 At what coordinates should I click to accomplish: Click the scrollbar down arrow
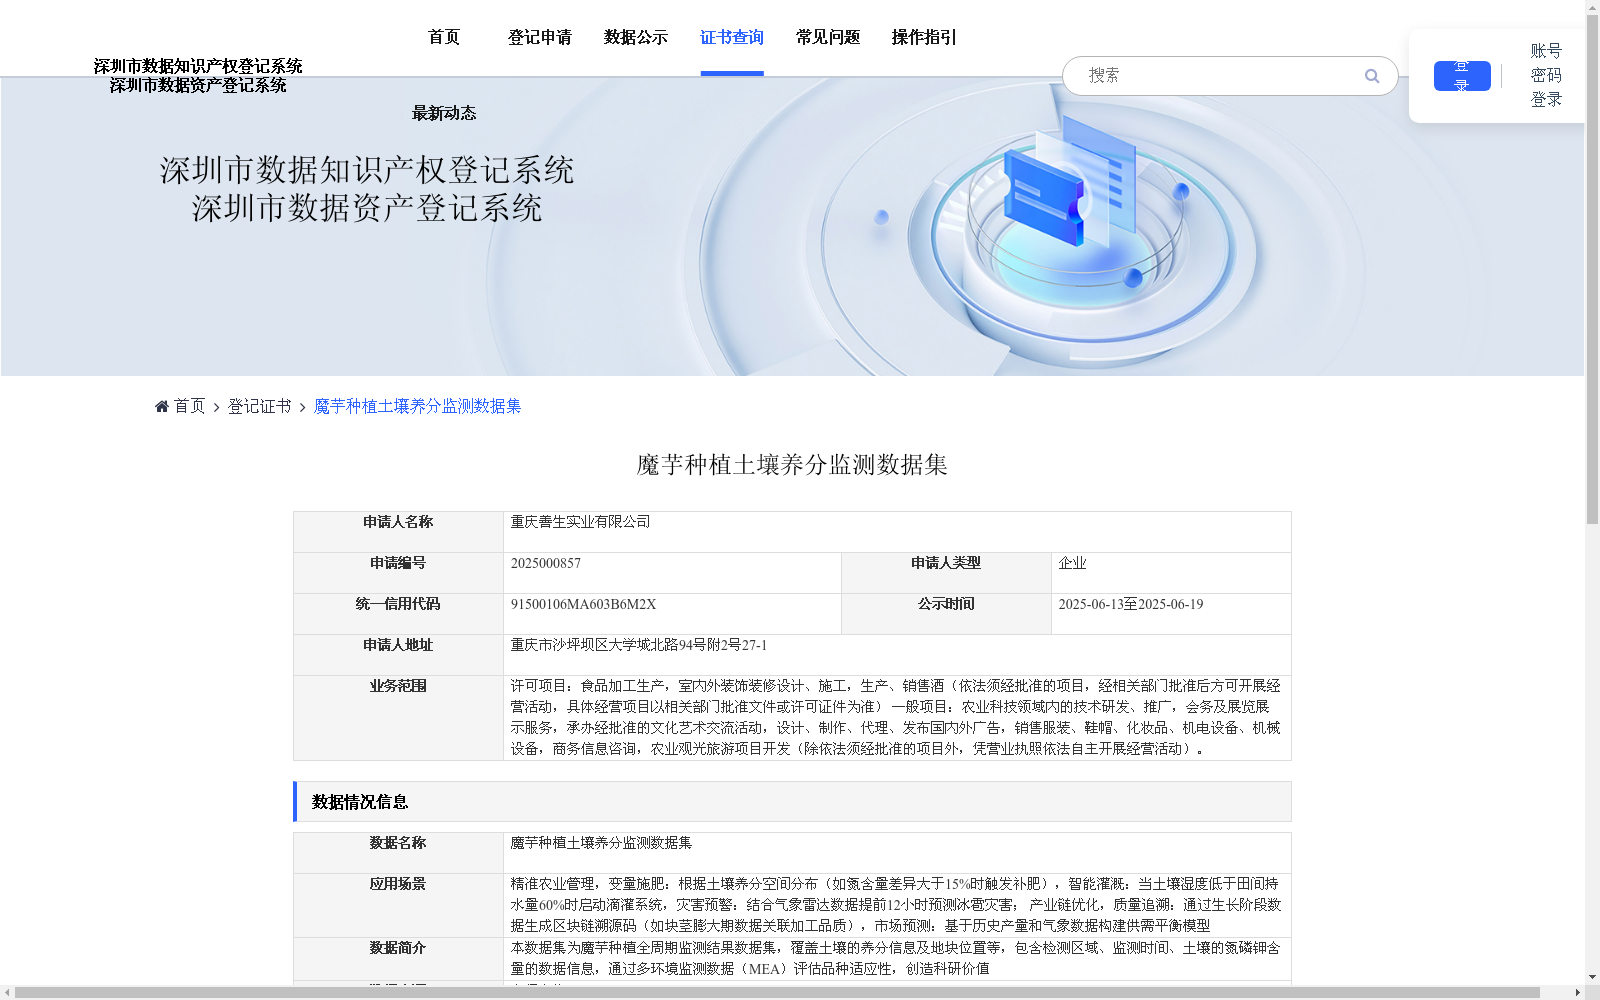1592,977
